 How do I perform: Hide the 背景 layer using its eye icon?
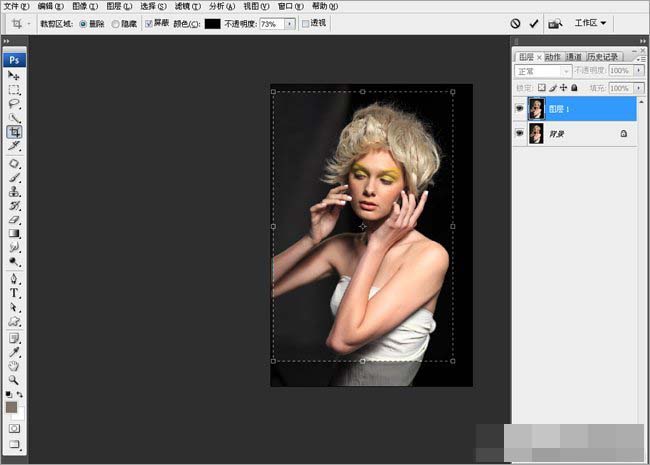click(x=519, y=133)
